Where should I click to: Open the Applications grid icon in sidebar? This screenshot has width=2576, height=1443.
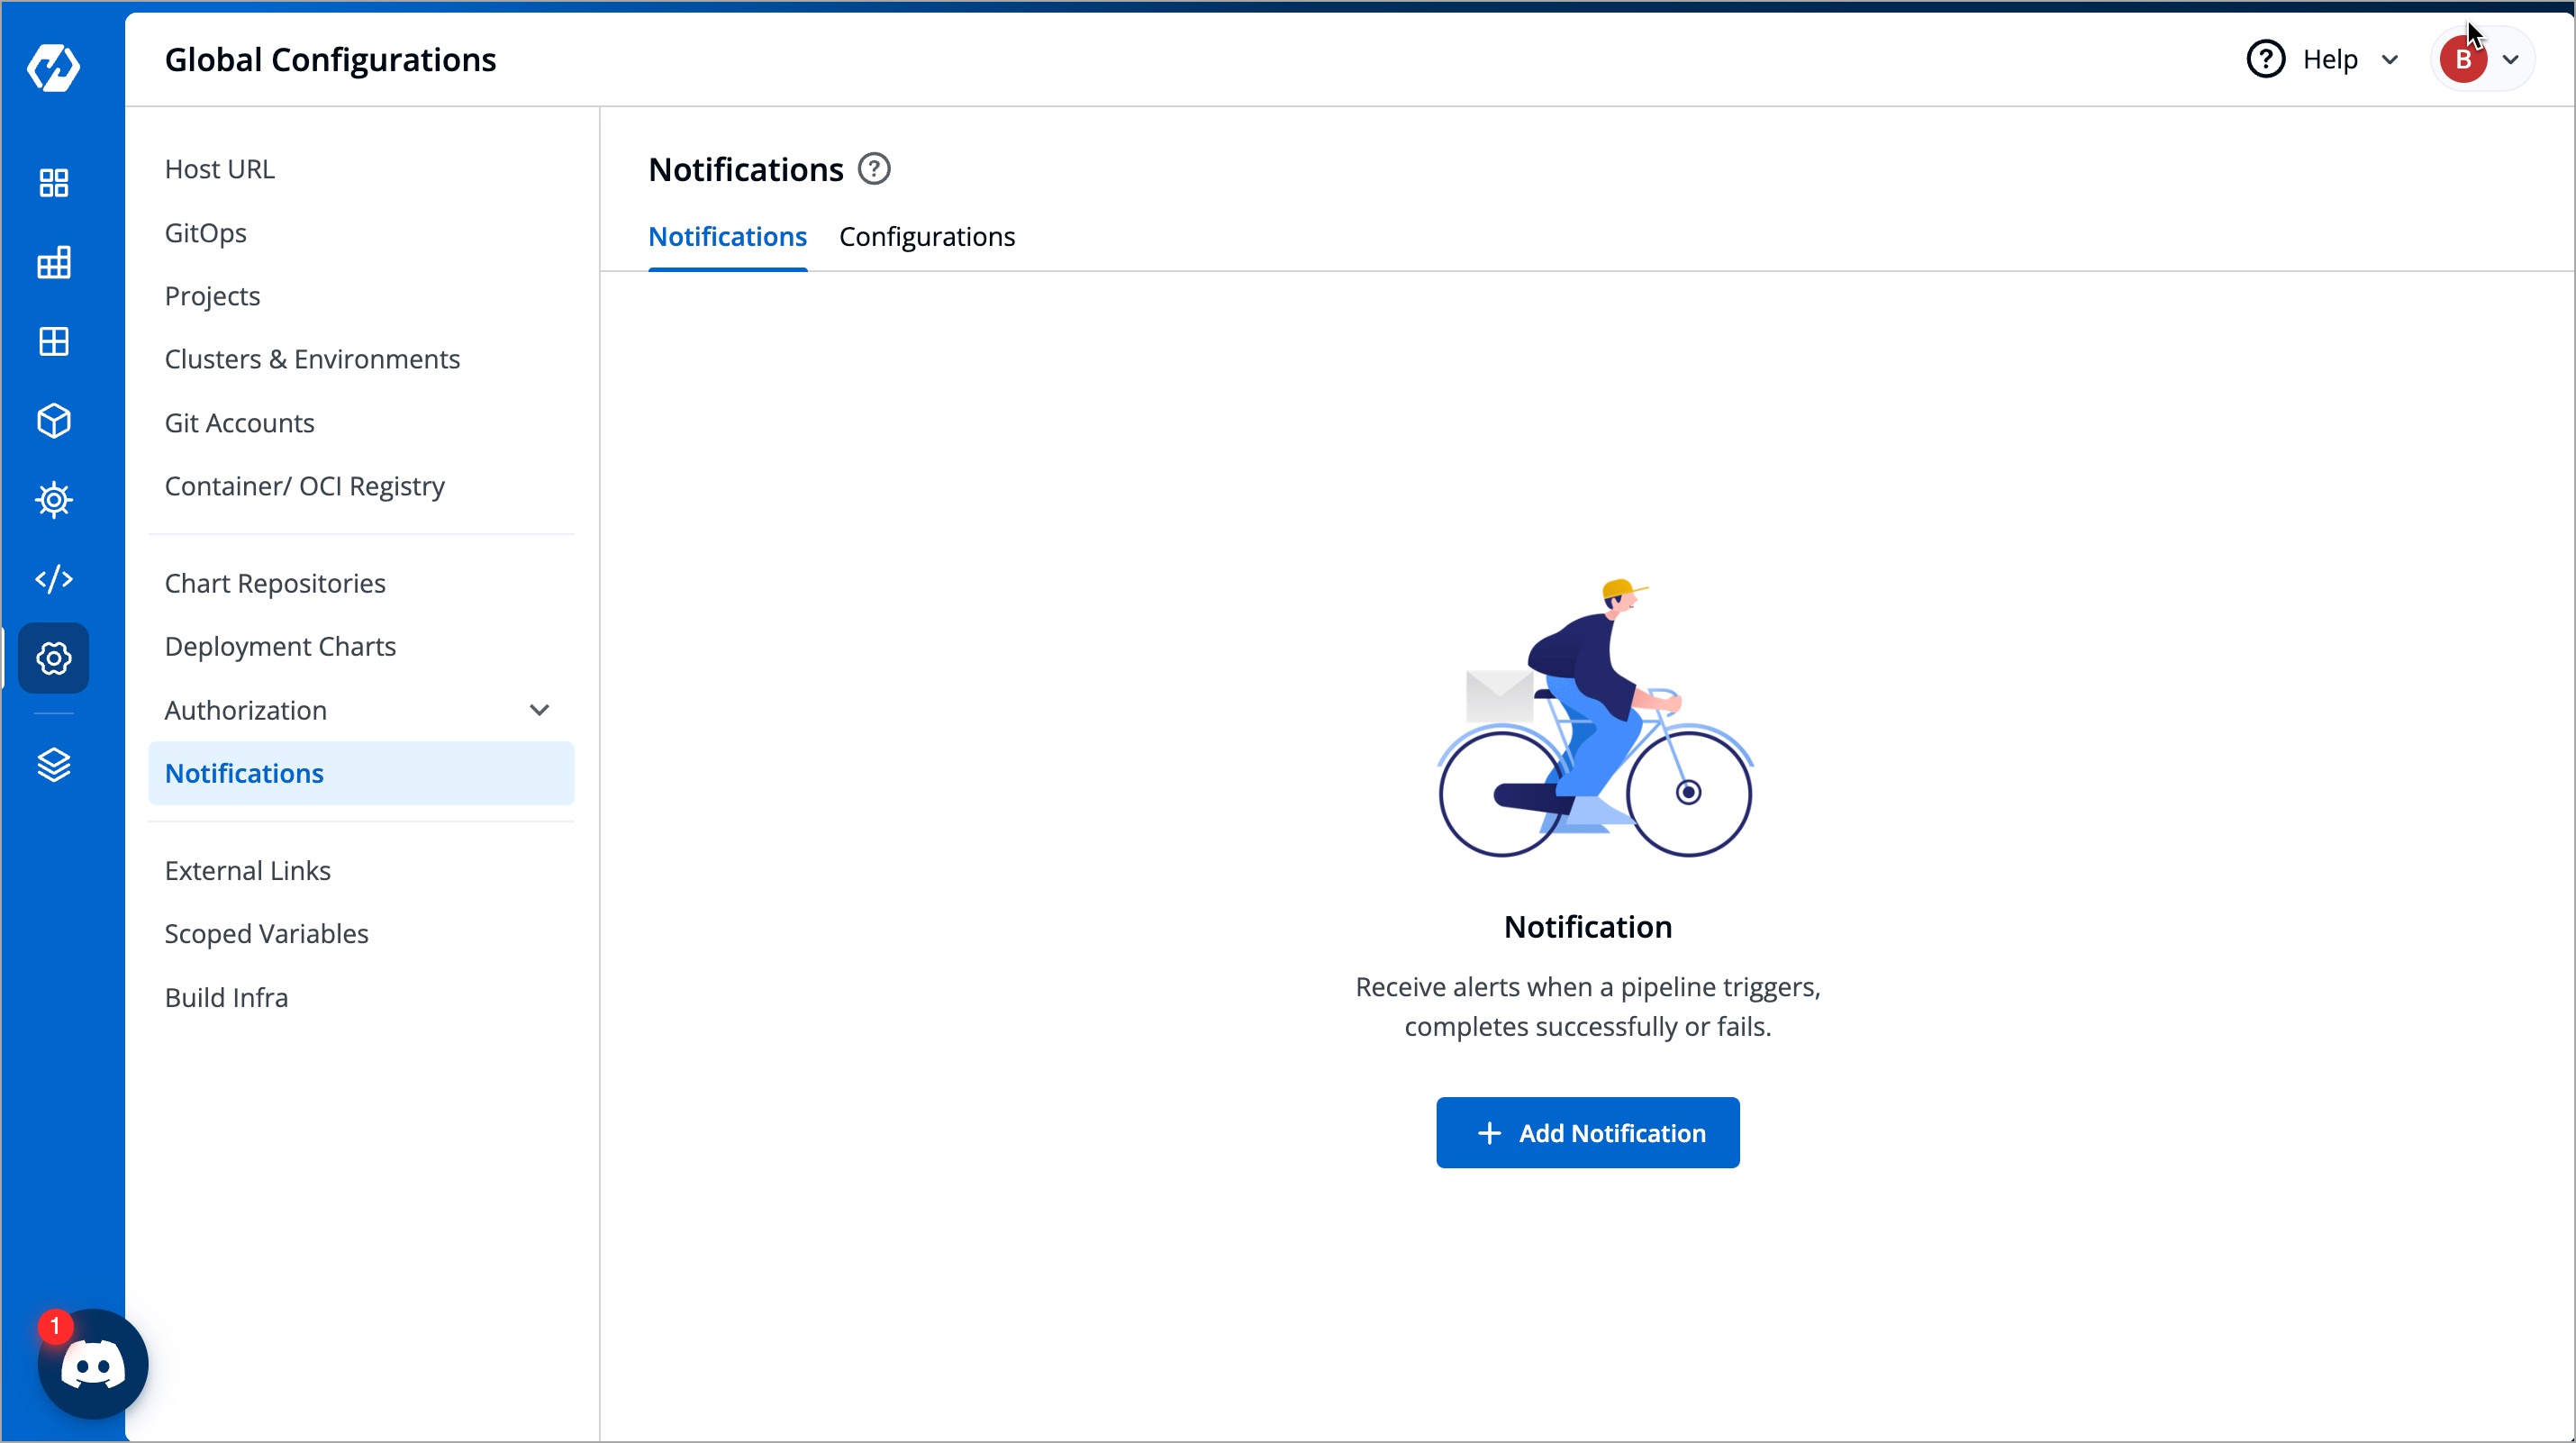coord(53,182)
